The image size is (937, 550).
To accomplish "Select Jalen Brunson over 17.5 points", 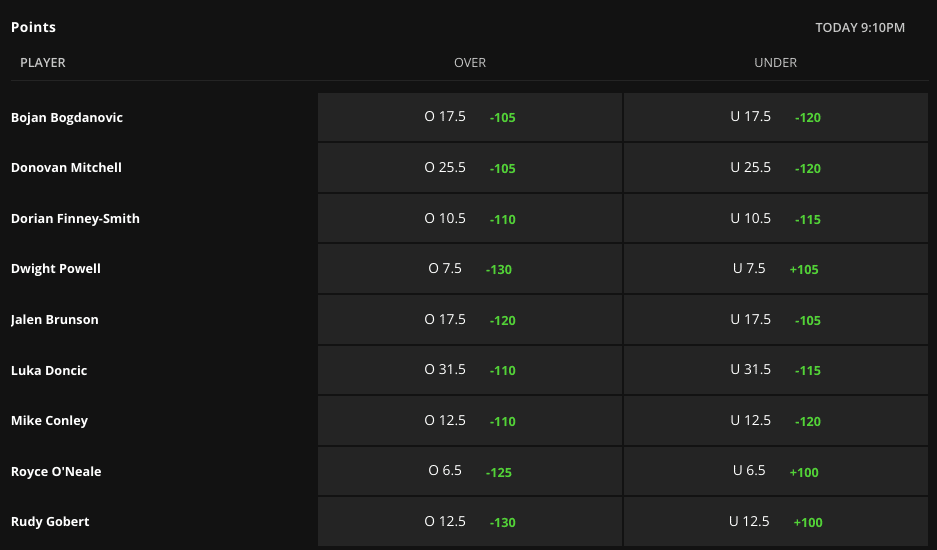I will pyautogui.click(x=470, y=320).
